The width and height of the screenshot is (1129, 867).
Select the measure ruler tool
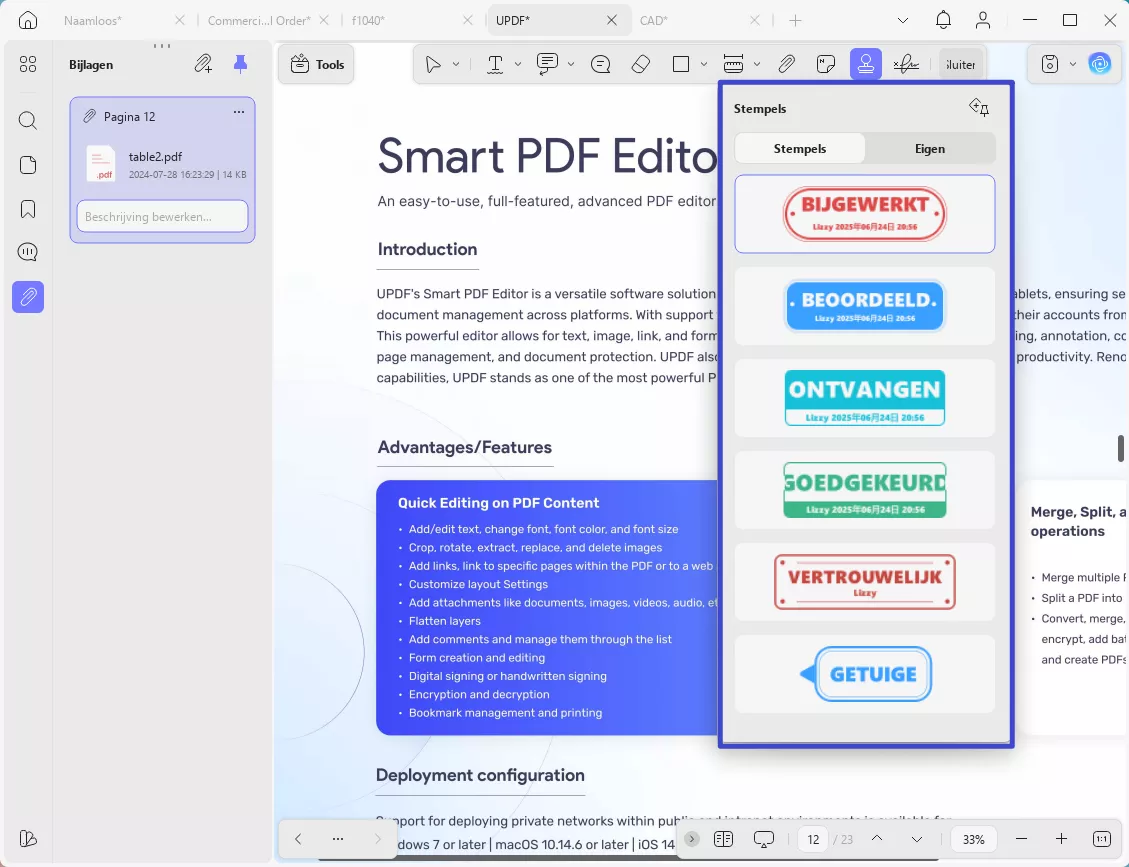[x=733, y=65]
